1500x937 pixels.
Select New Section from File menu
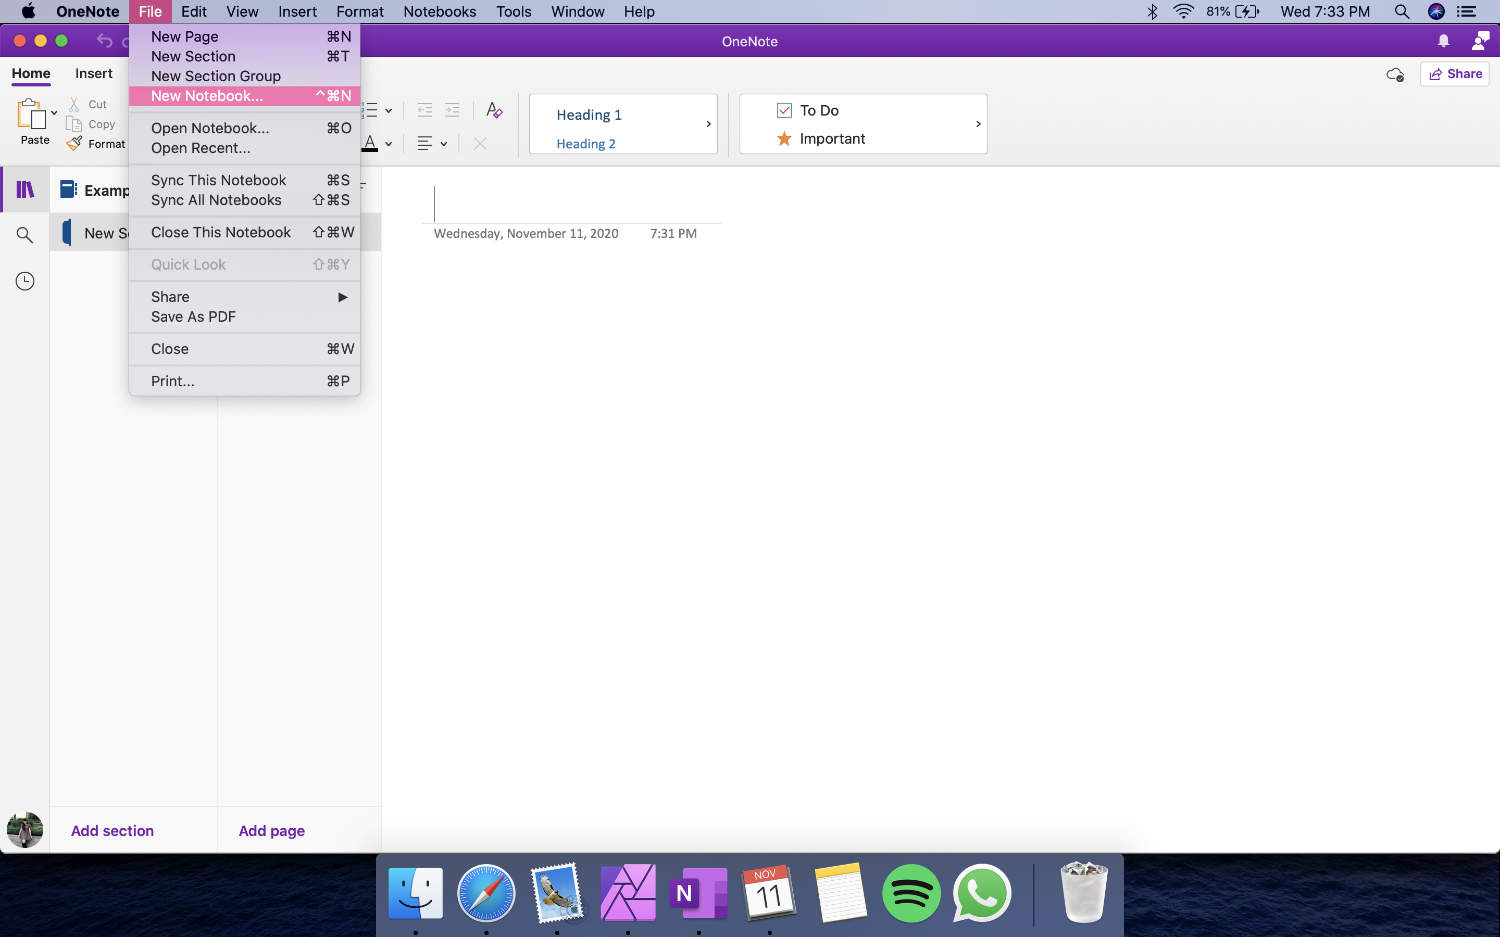point(244,57)
